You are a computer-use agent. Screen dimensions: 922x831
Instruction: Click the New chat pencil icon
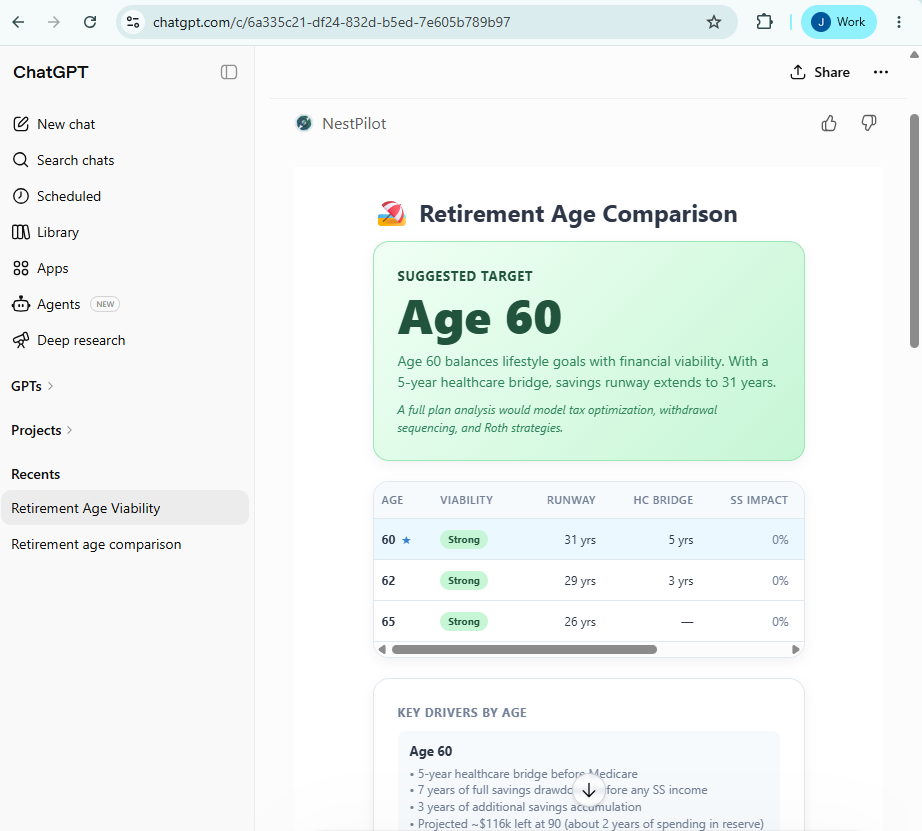tap(21, 124)
